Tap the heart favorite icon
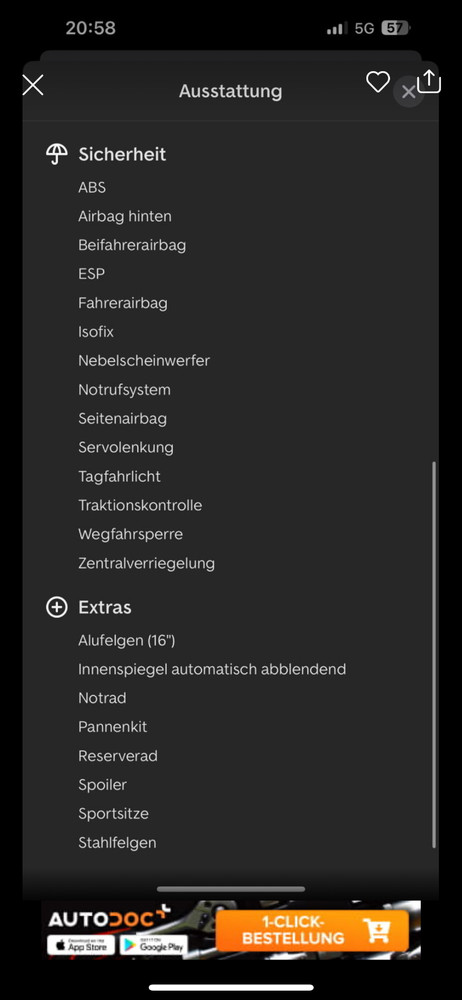462x1000 pixels. [378, 82]
